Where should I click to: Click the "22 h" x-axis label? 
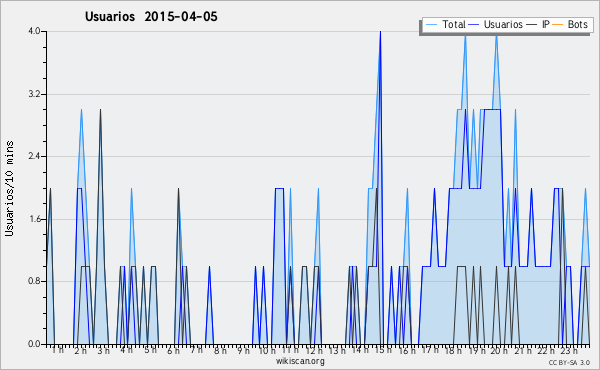point(546,350)
